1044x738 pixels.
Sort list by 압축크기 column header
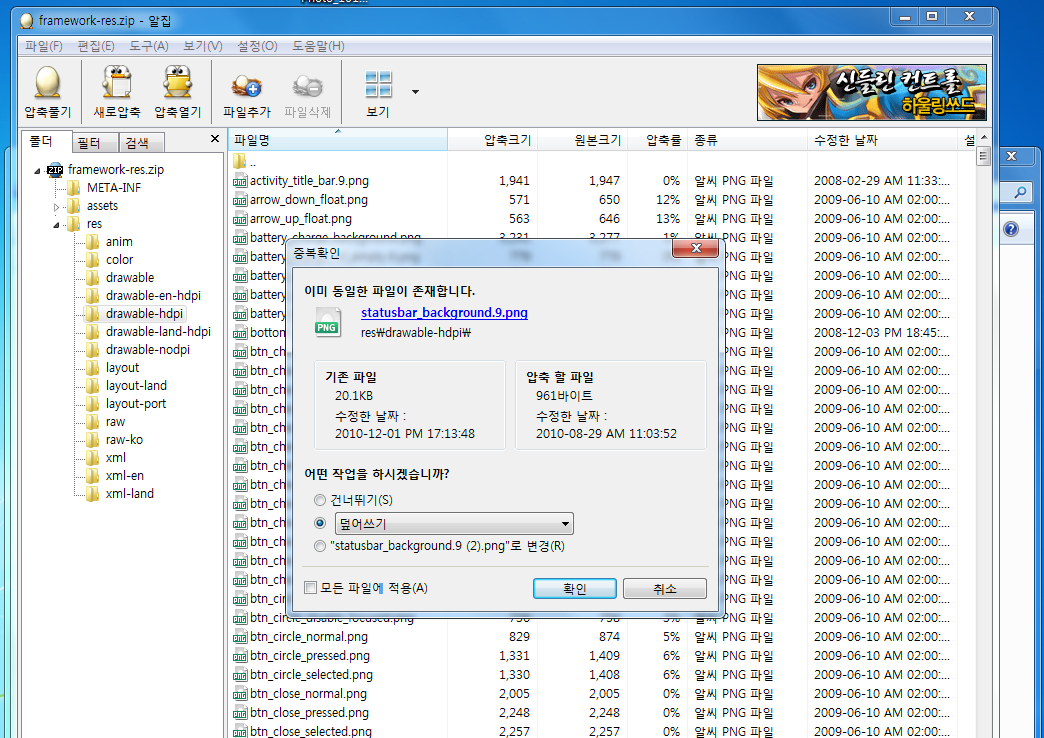tap(507, 140)
